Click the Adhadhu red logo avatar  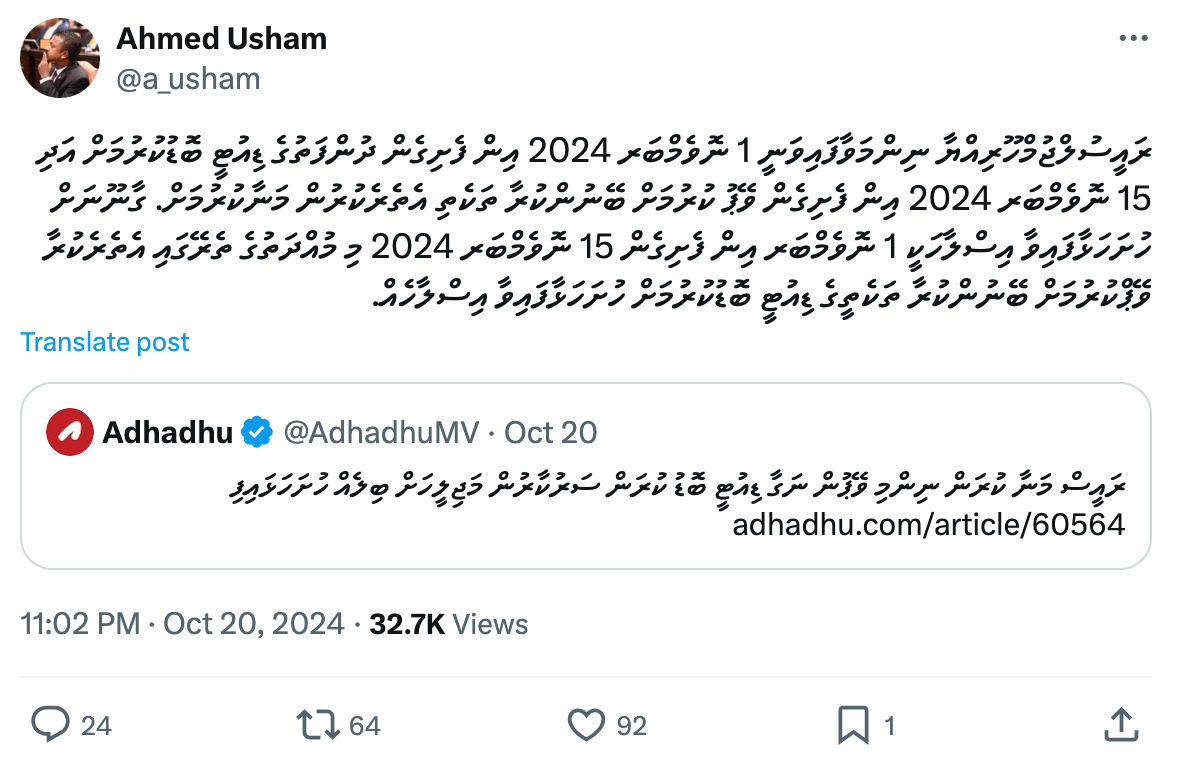[70, 433]
